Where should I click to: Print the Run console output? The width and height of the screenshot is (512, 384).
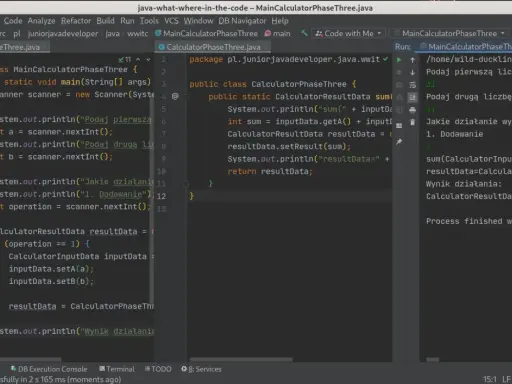(x=412, y=110)
